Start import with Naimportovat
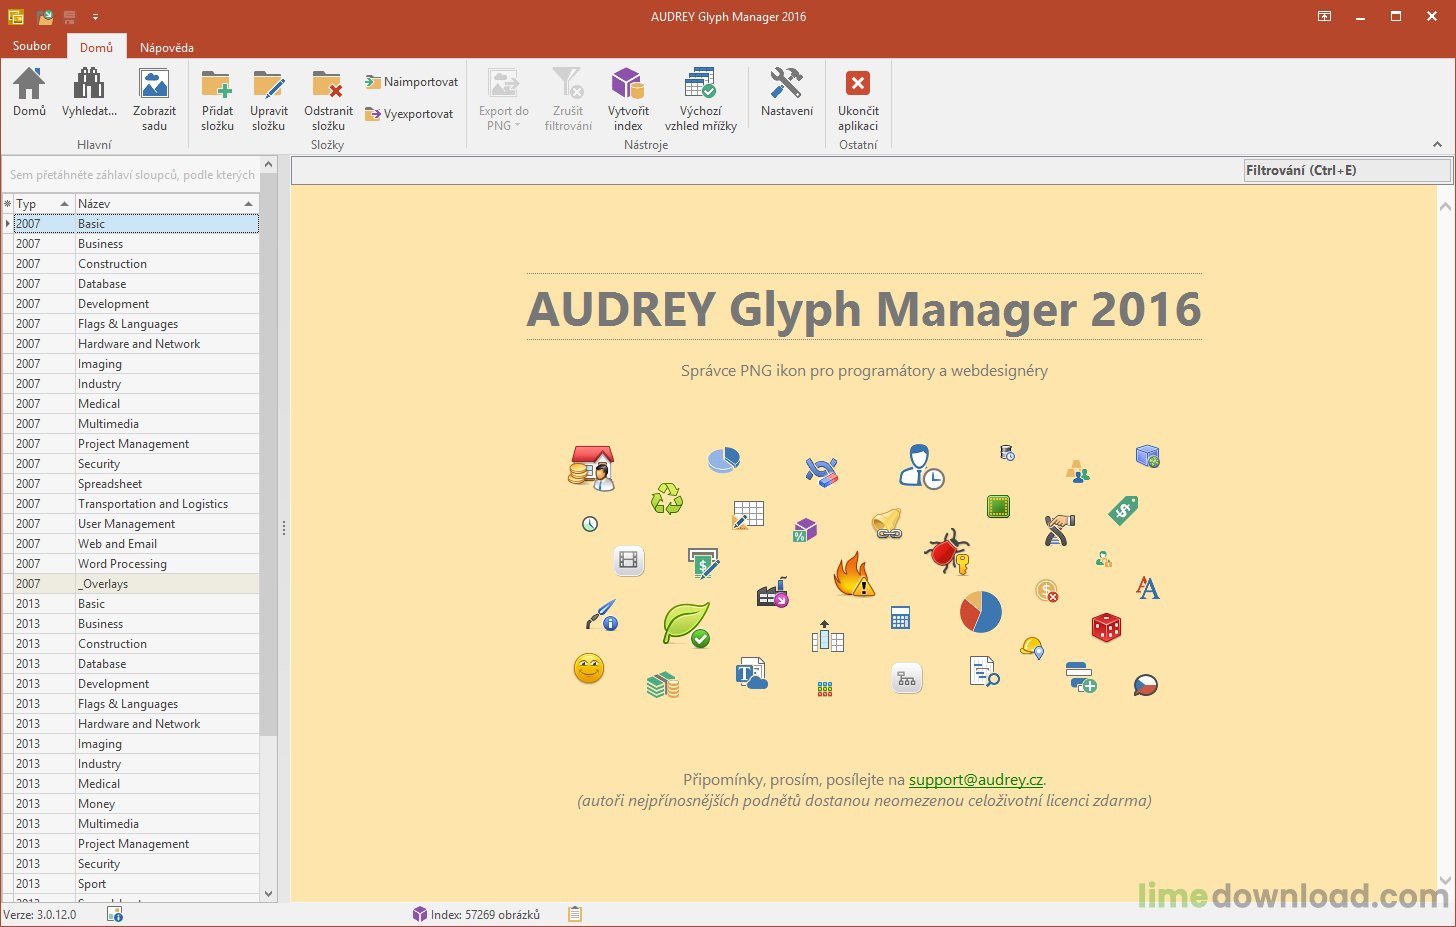Screen dimensions: 1456x927 click(410, 82)
